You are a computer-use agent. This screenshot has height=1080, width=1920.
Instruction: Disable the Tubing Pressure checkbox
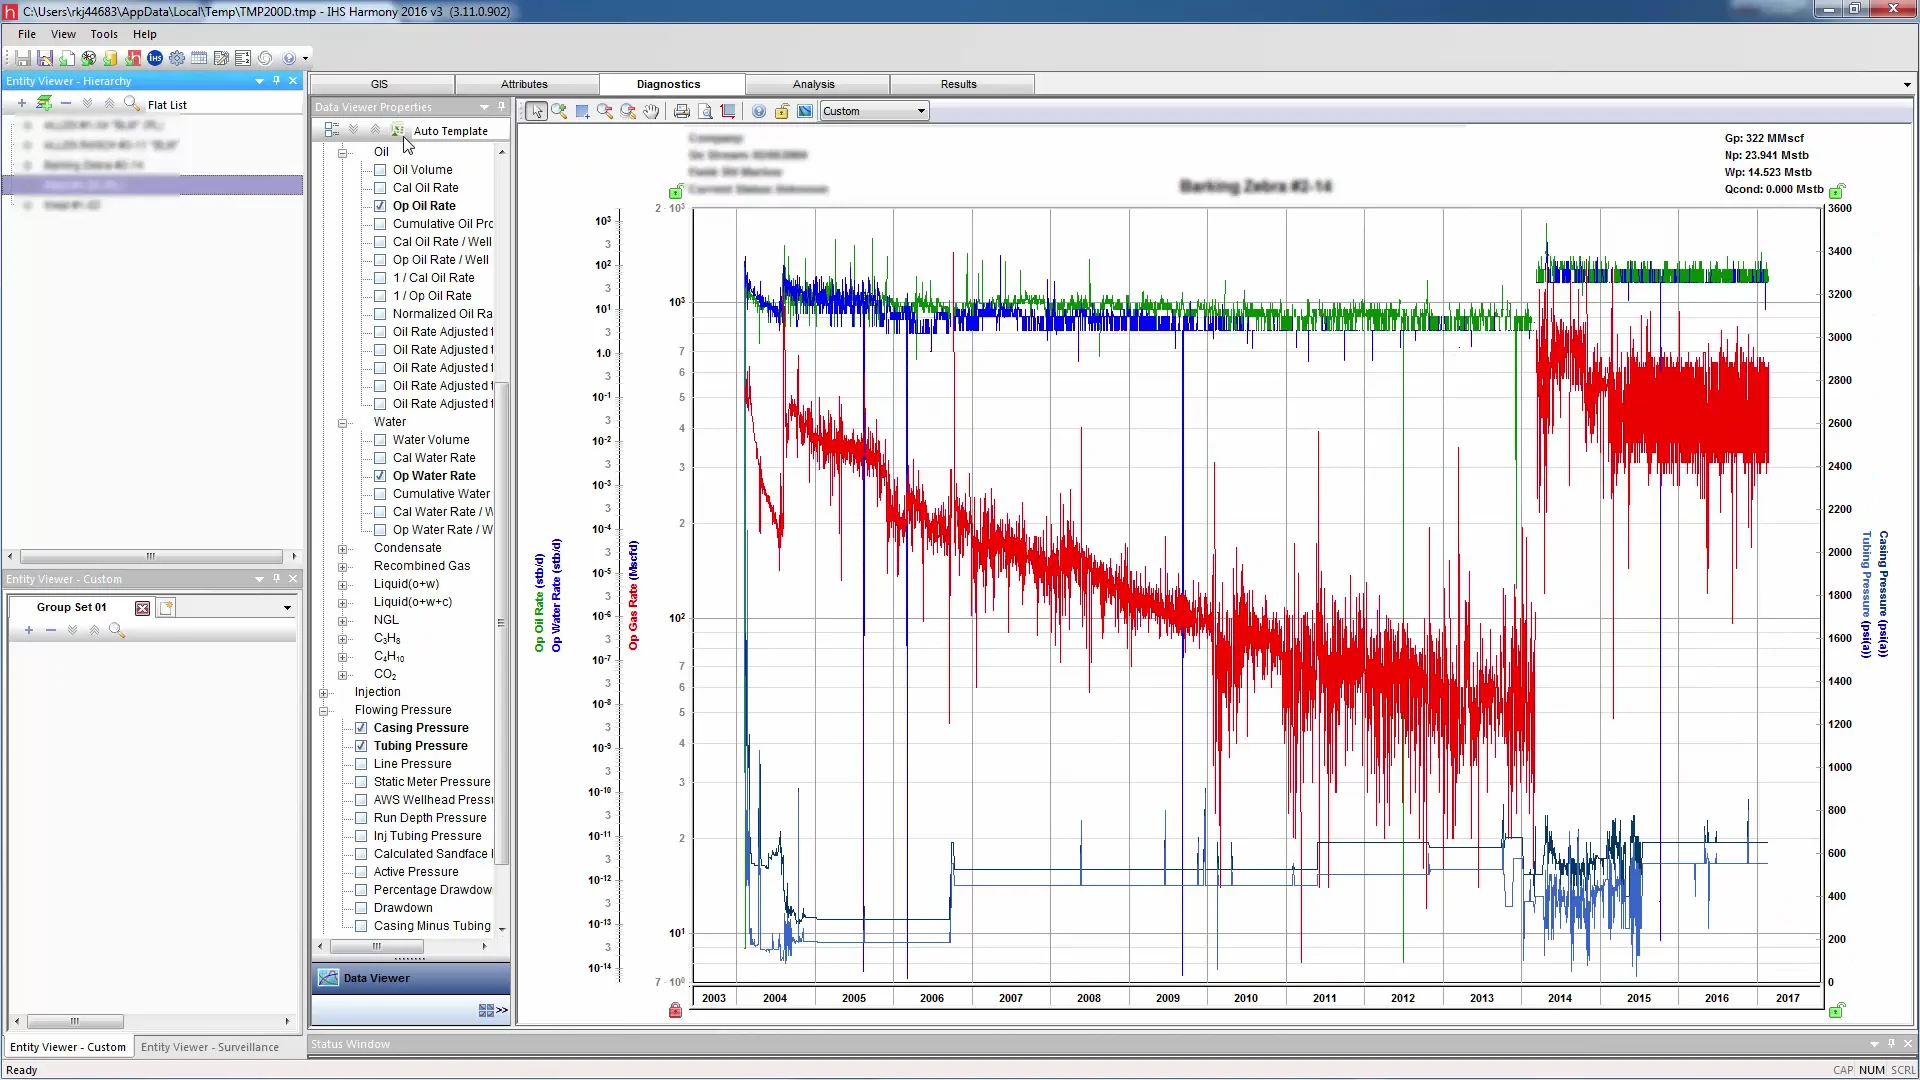coord(361,746)
